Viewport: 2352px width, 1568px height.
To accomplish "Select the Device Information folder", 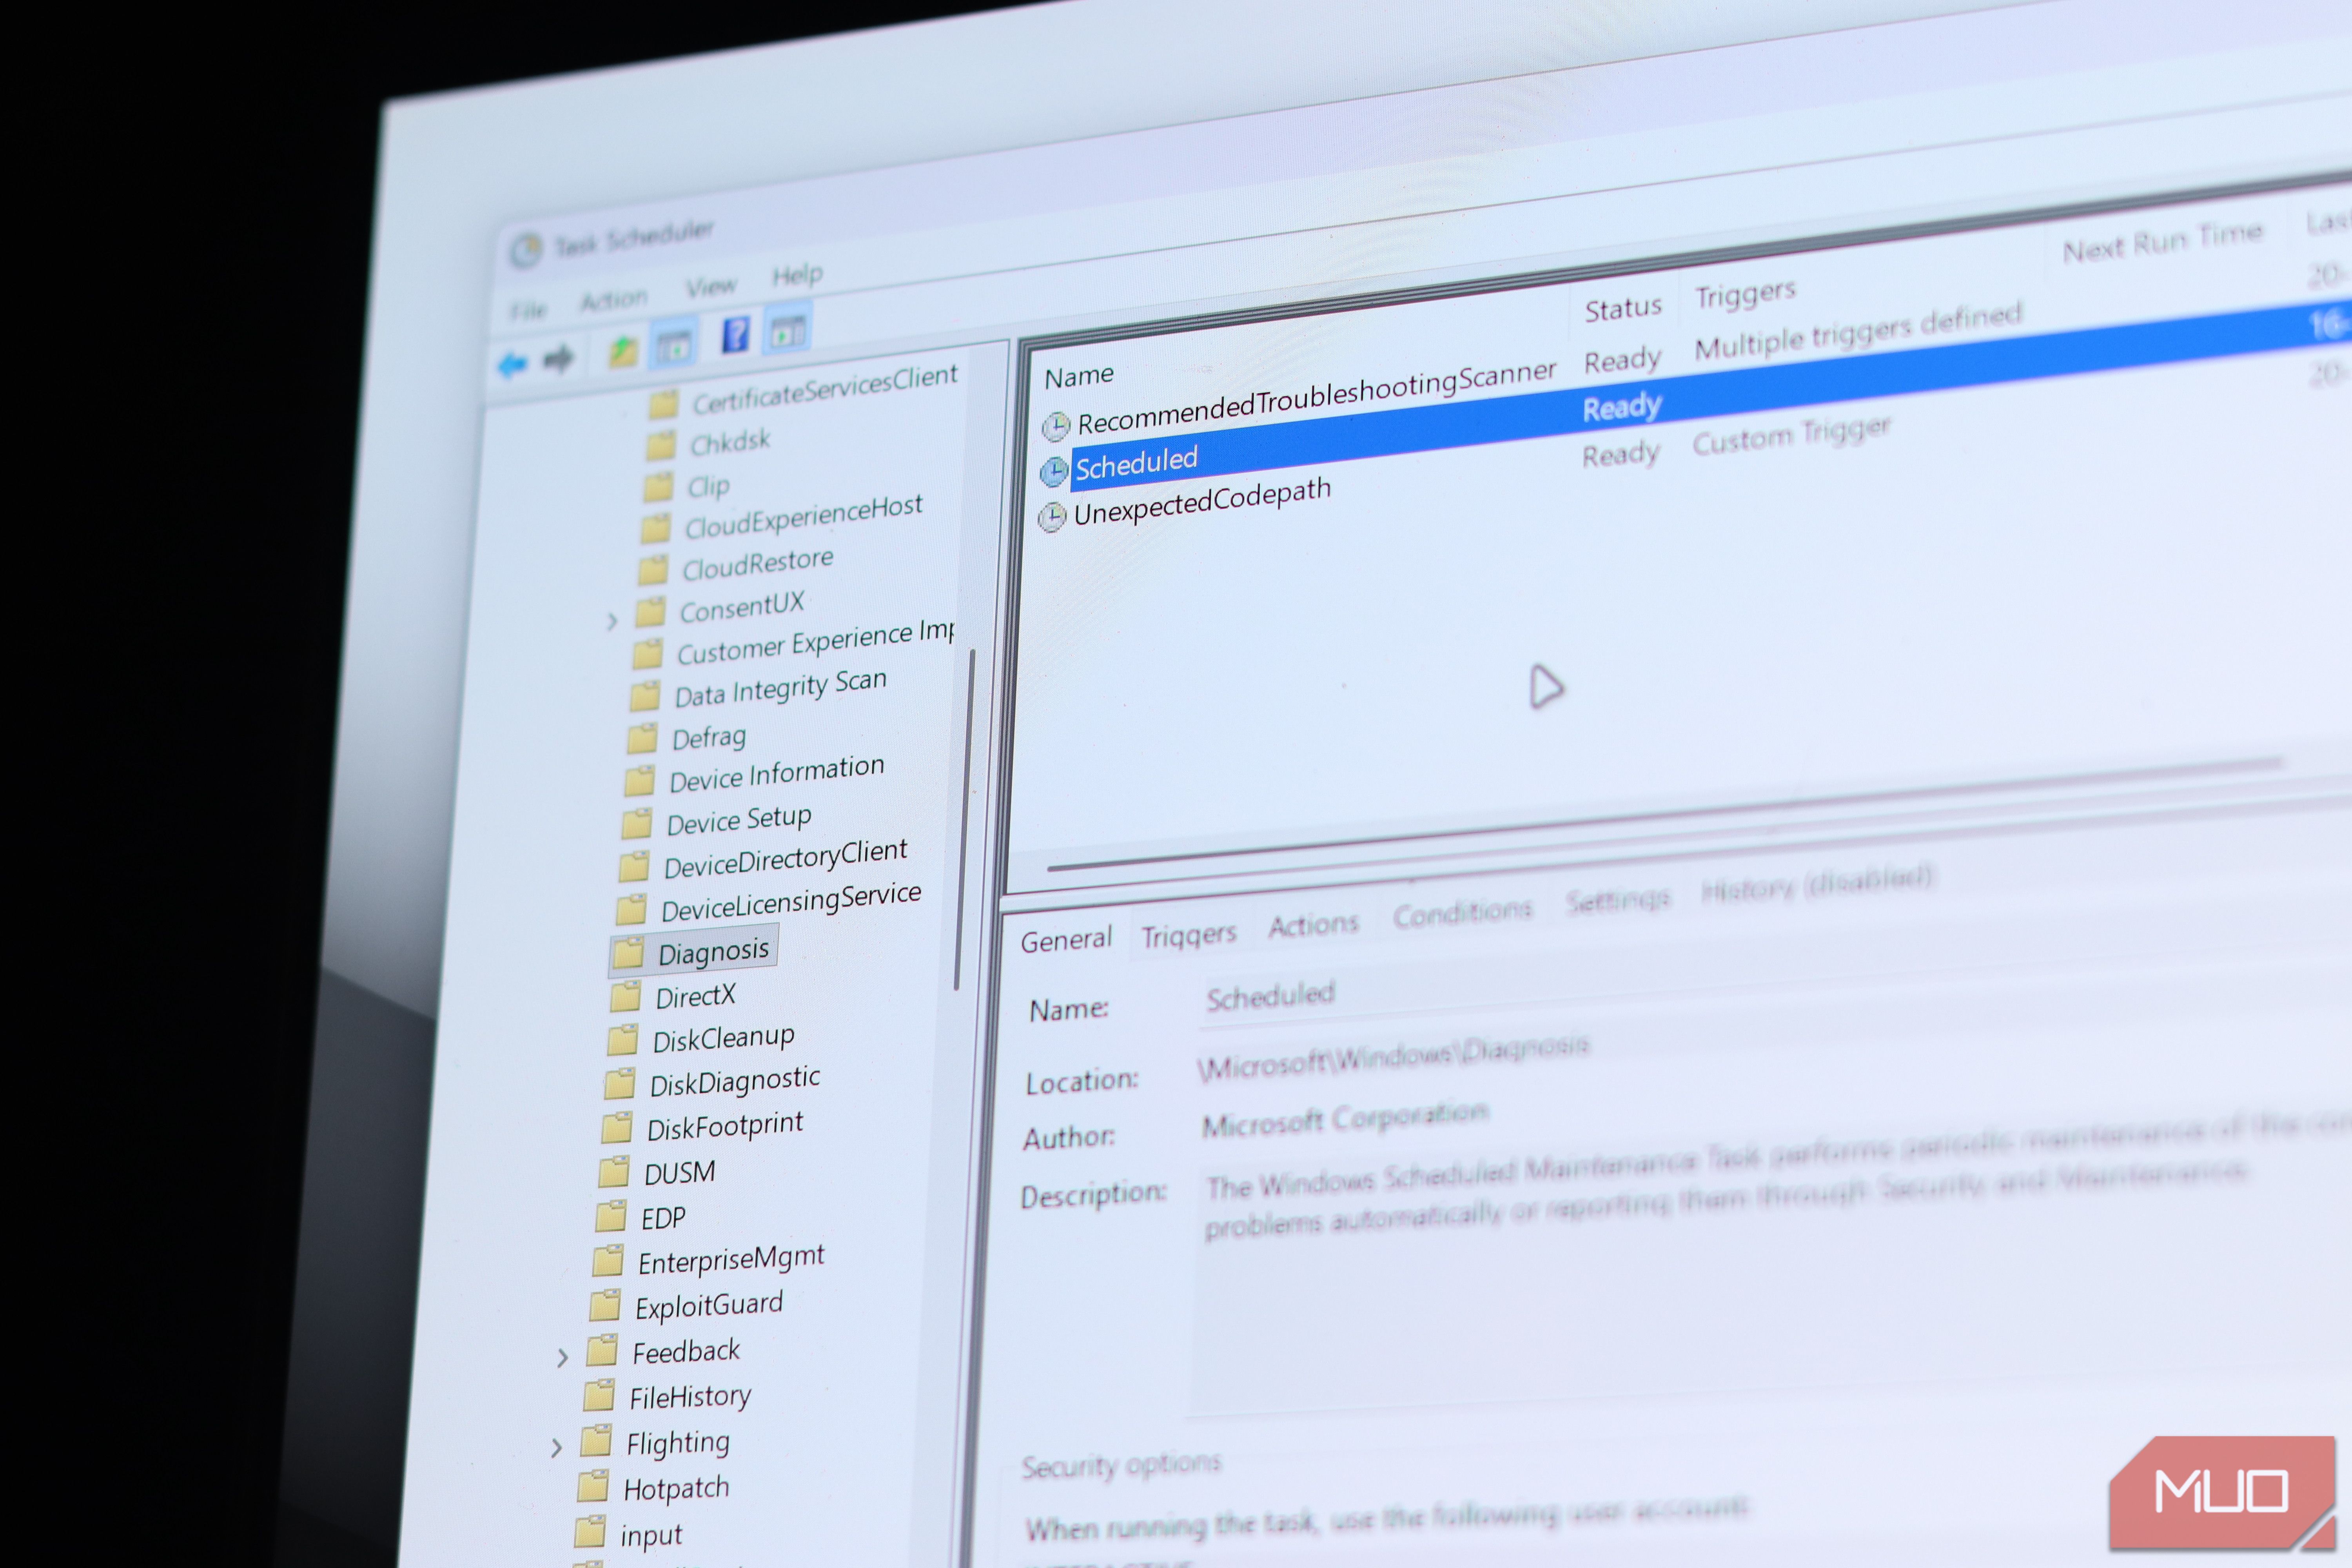I will (777, 774).
